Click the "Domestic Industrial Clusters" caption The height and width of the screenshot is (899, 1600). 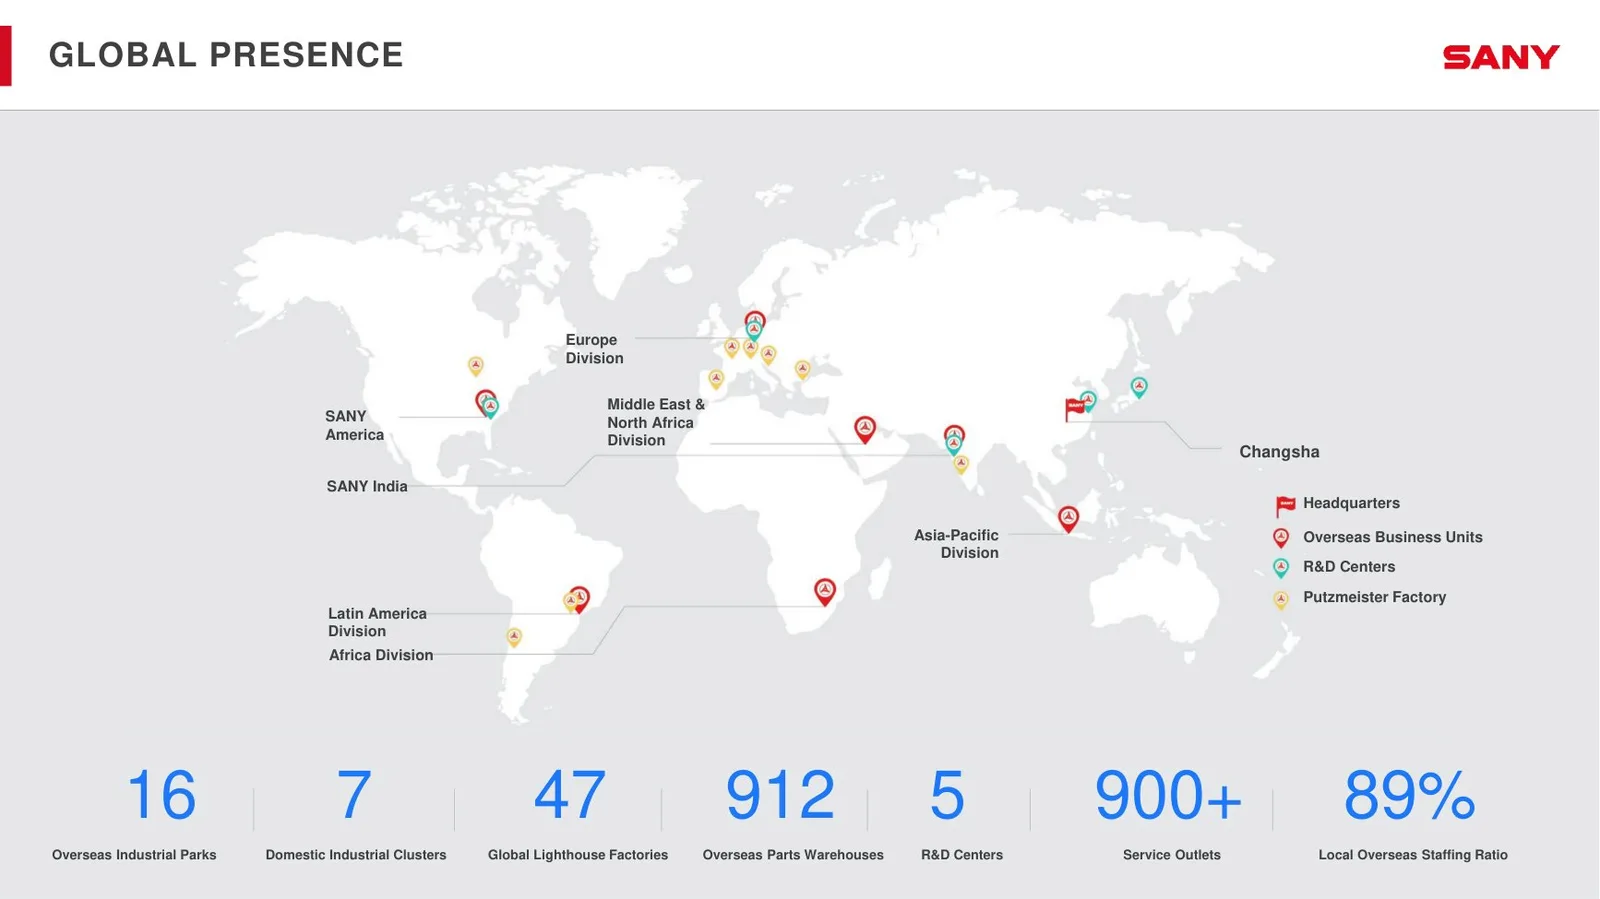pos(356,855)
